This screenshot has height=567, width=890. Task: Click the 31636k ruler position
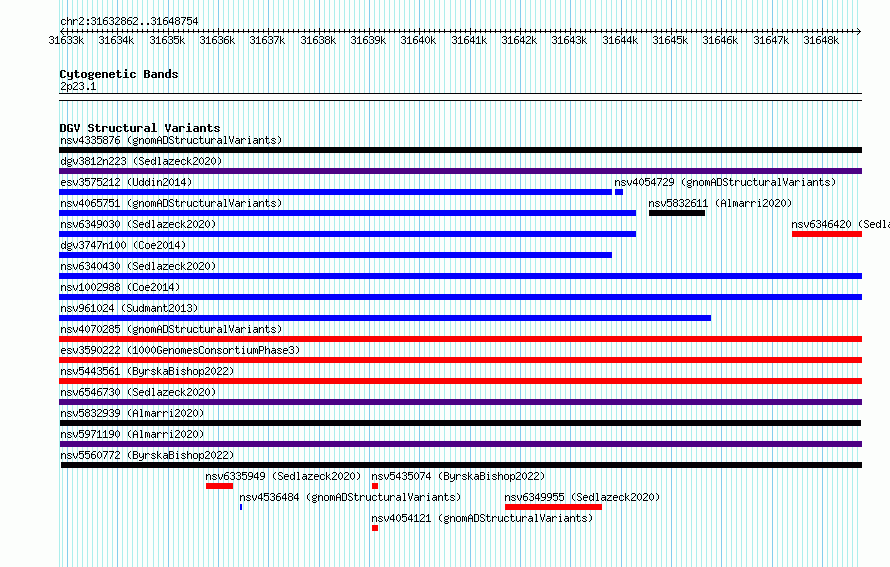[217, 40]
